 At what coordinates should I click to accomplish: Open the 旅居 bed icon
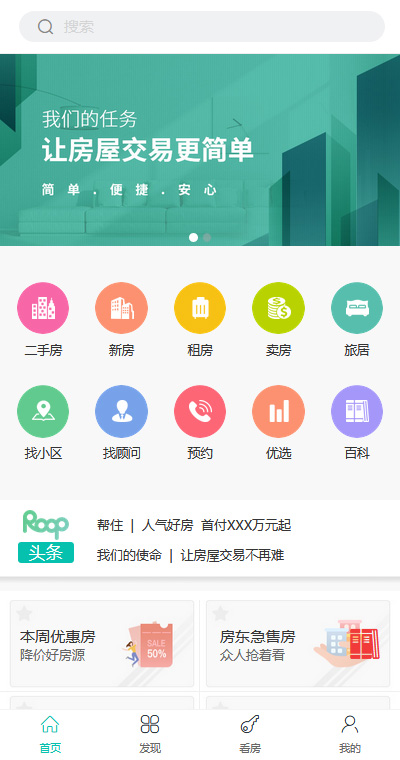(357, 308)
